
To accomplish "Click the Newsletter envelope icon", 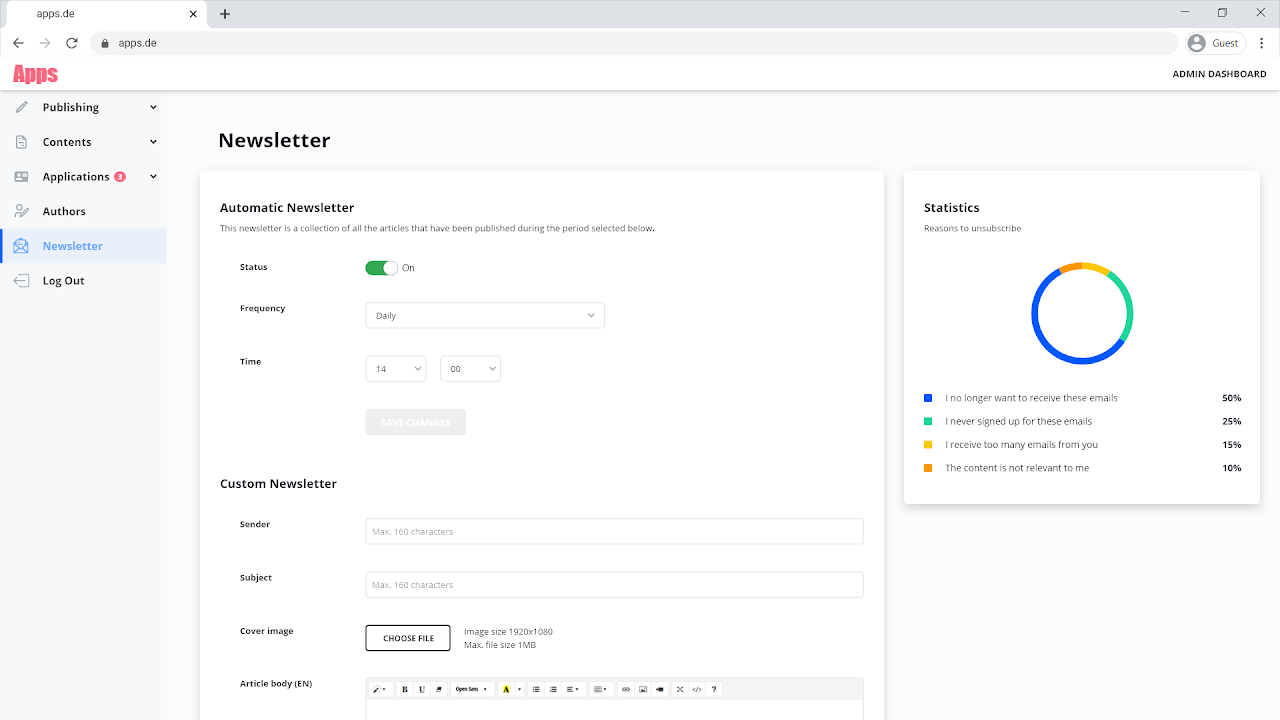I will coord(22,246).
